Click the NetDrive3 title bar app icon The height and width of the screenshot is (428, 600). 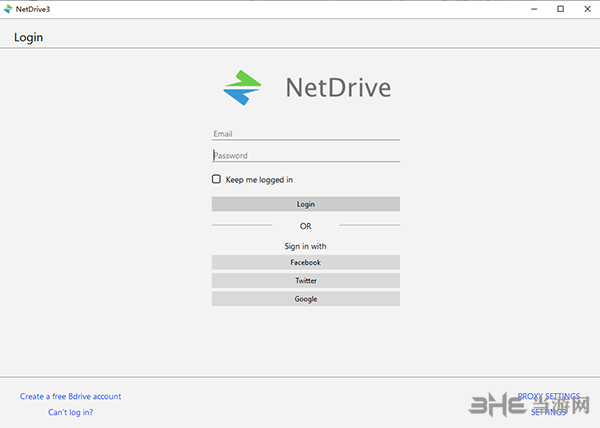point(8,9)
